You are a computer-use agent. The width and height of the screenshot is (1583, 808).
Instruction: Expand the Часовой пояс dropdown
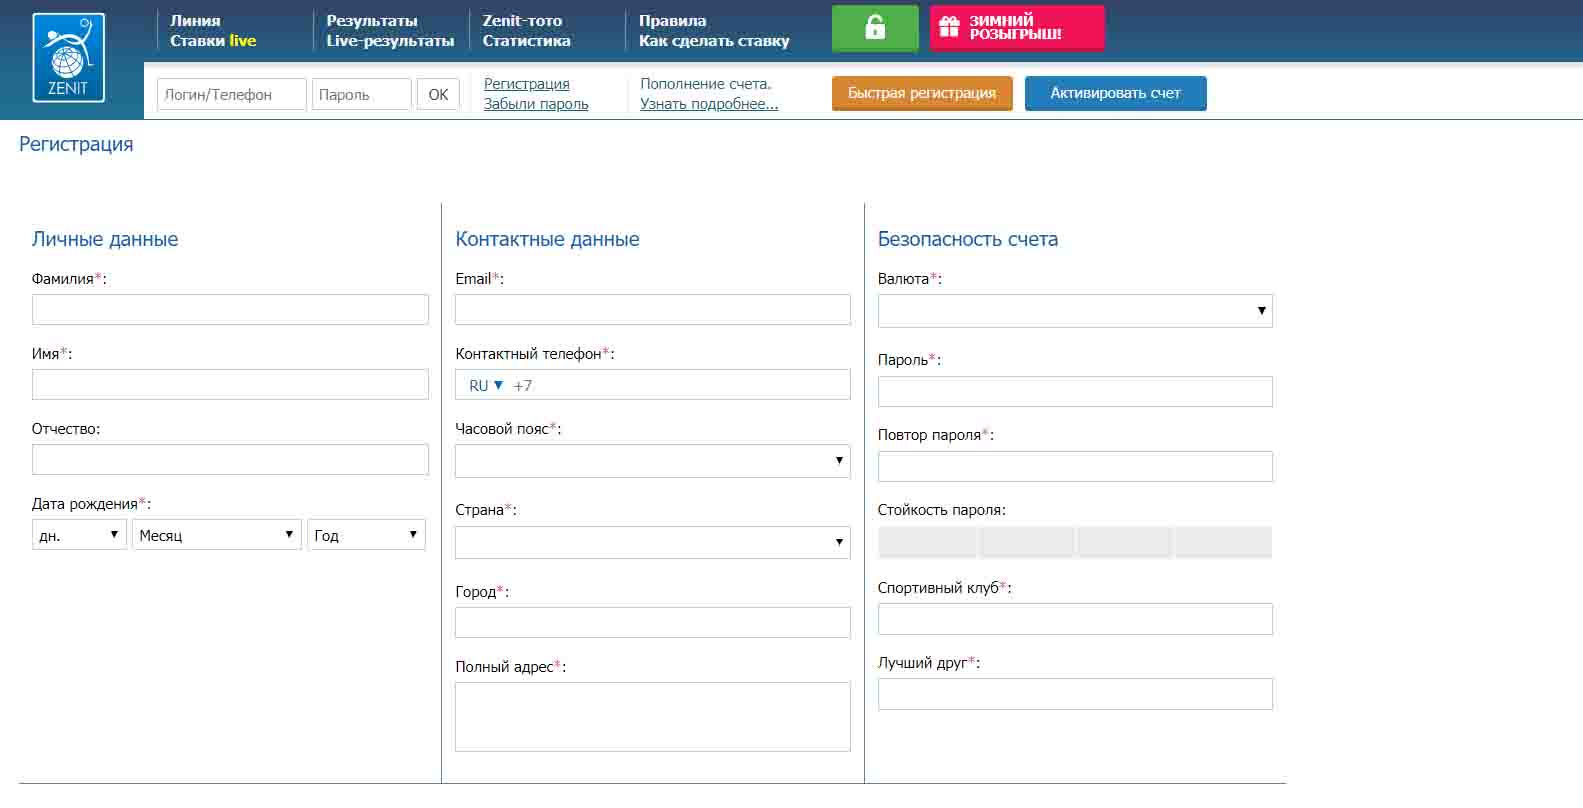coord(652,461)
